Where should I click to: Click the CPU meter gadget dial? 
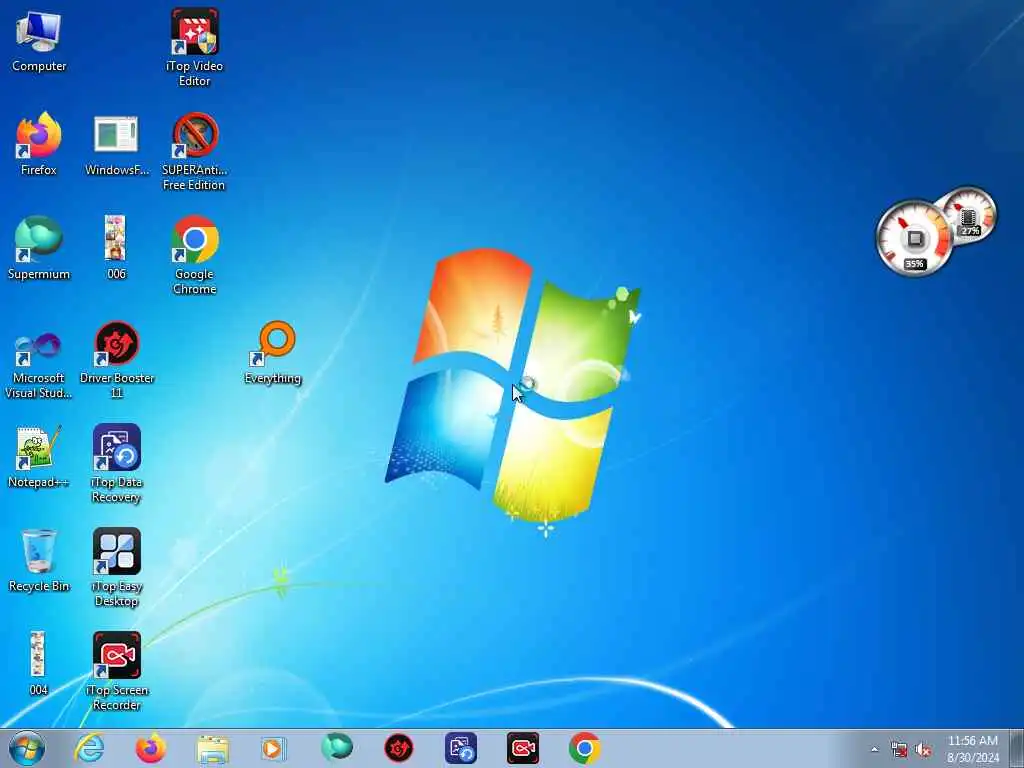click(x=914, y=238)
